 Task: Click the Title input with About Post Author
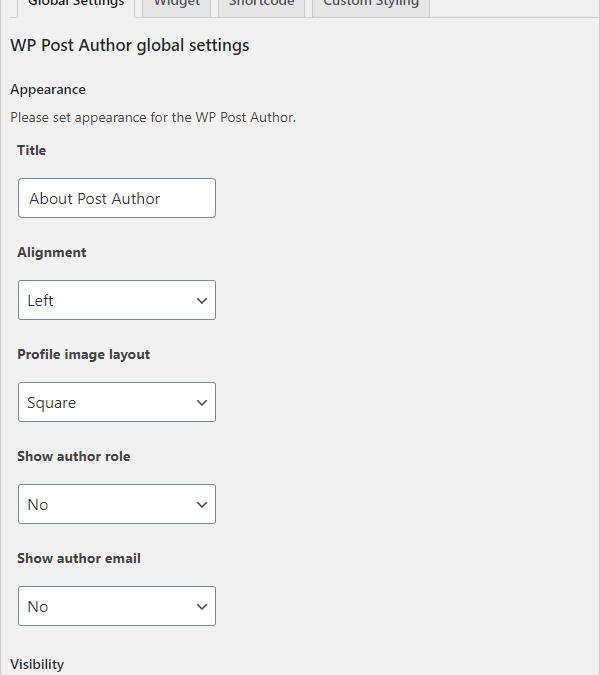pyautogui.click(x=117, y=198)
